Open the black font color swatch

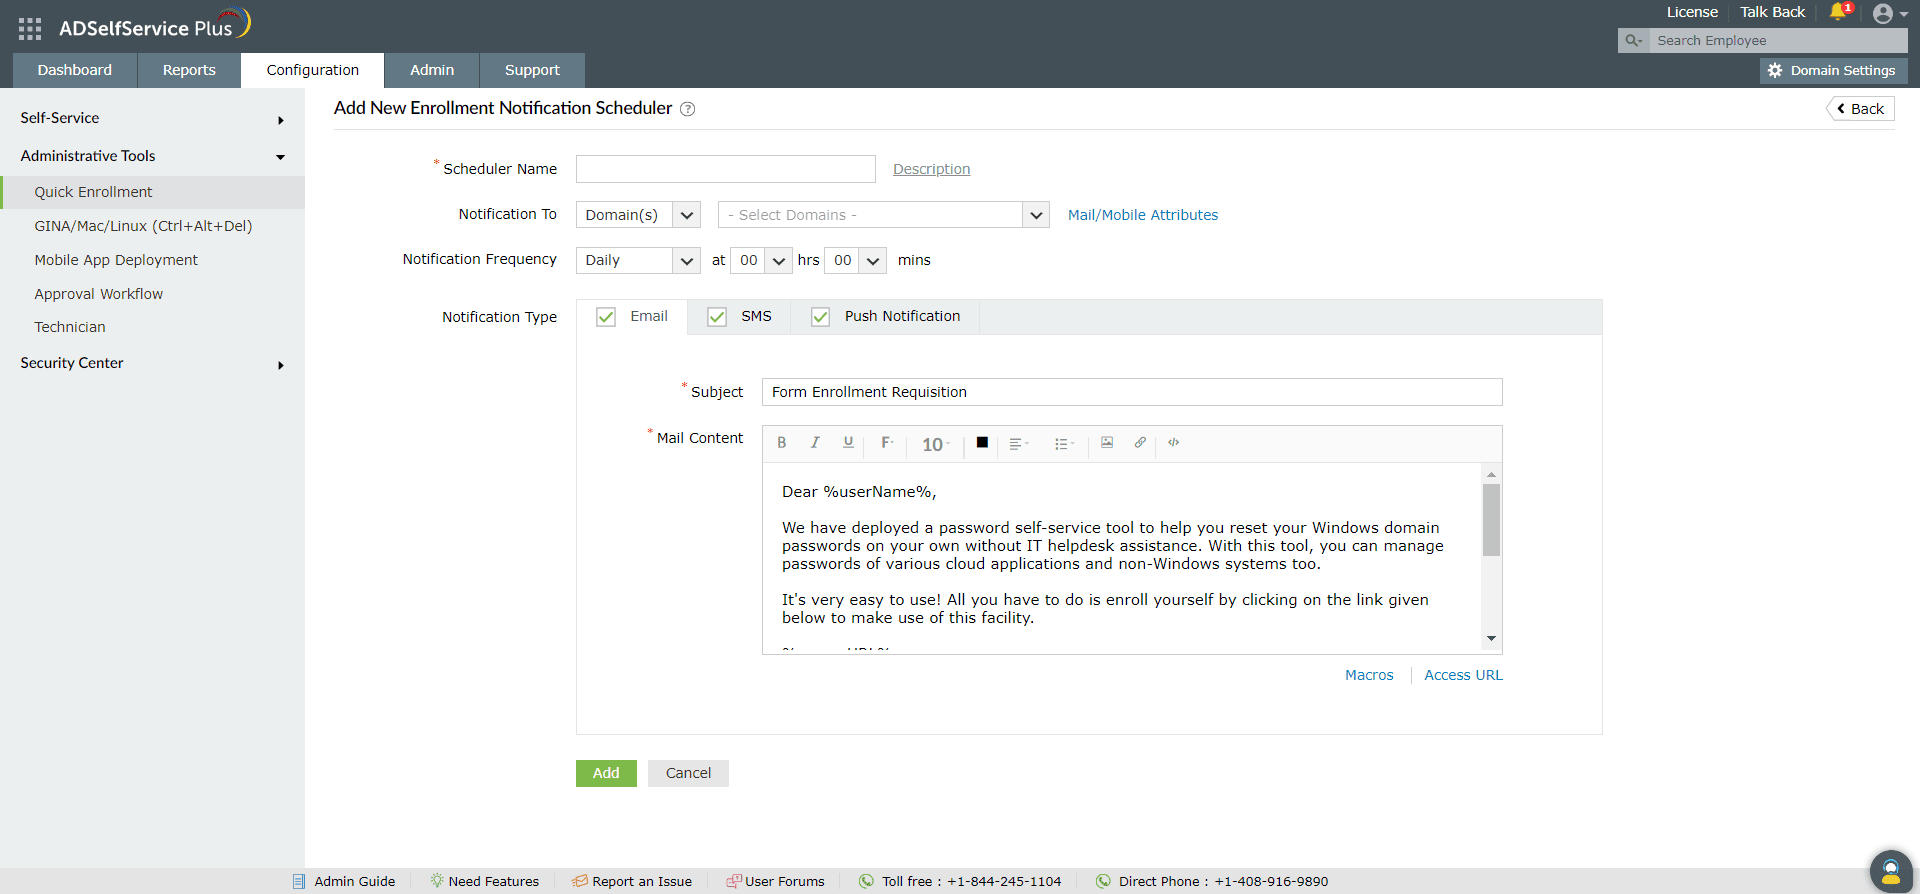tap(982, 443)
